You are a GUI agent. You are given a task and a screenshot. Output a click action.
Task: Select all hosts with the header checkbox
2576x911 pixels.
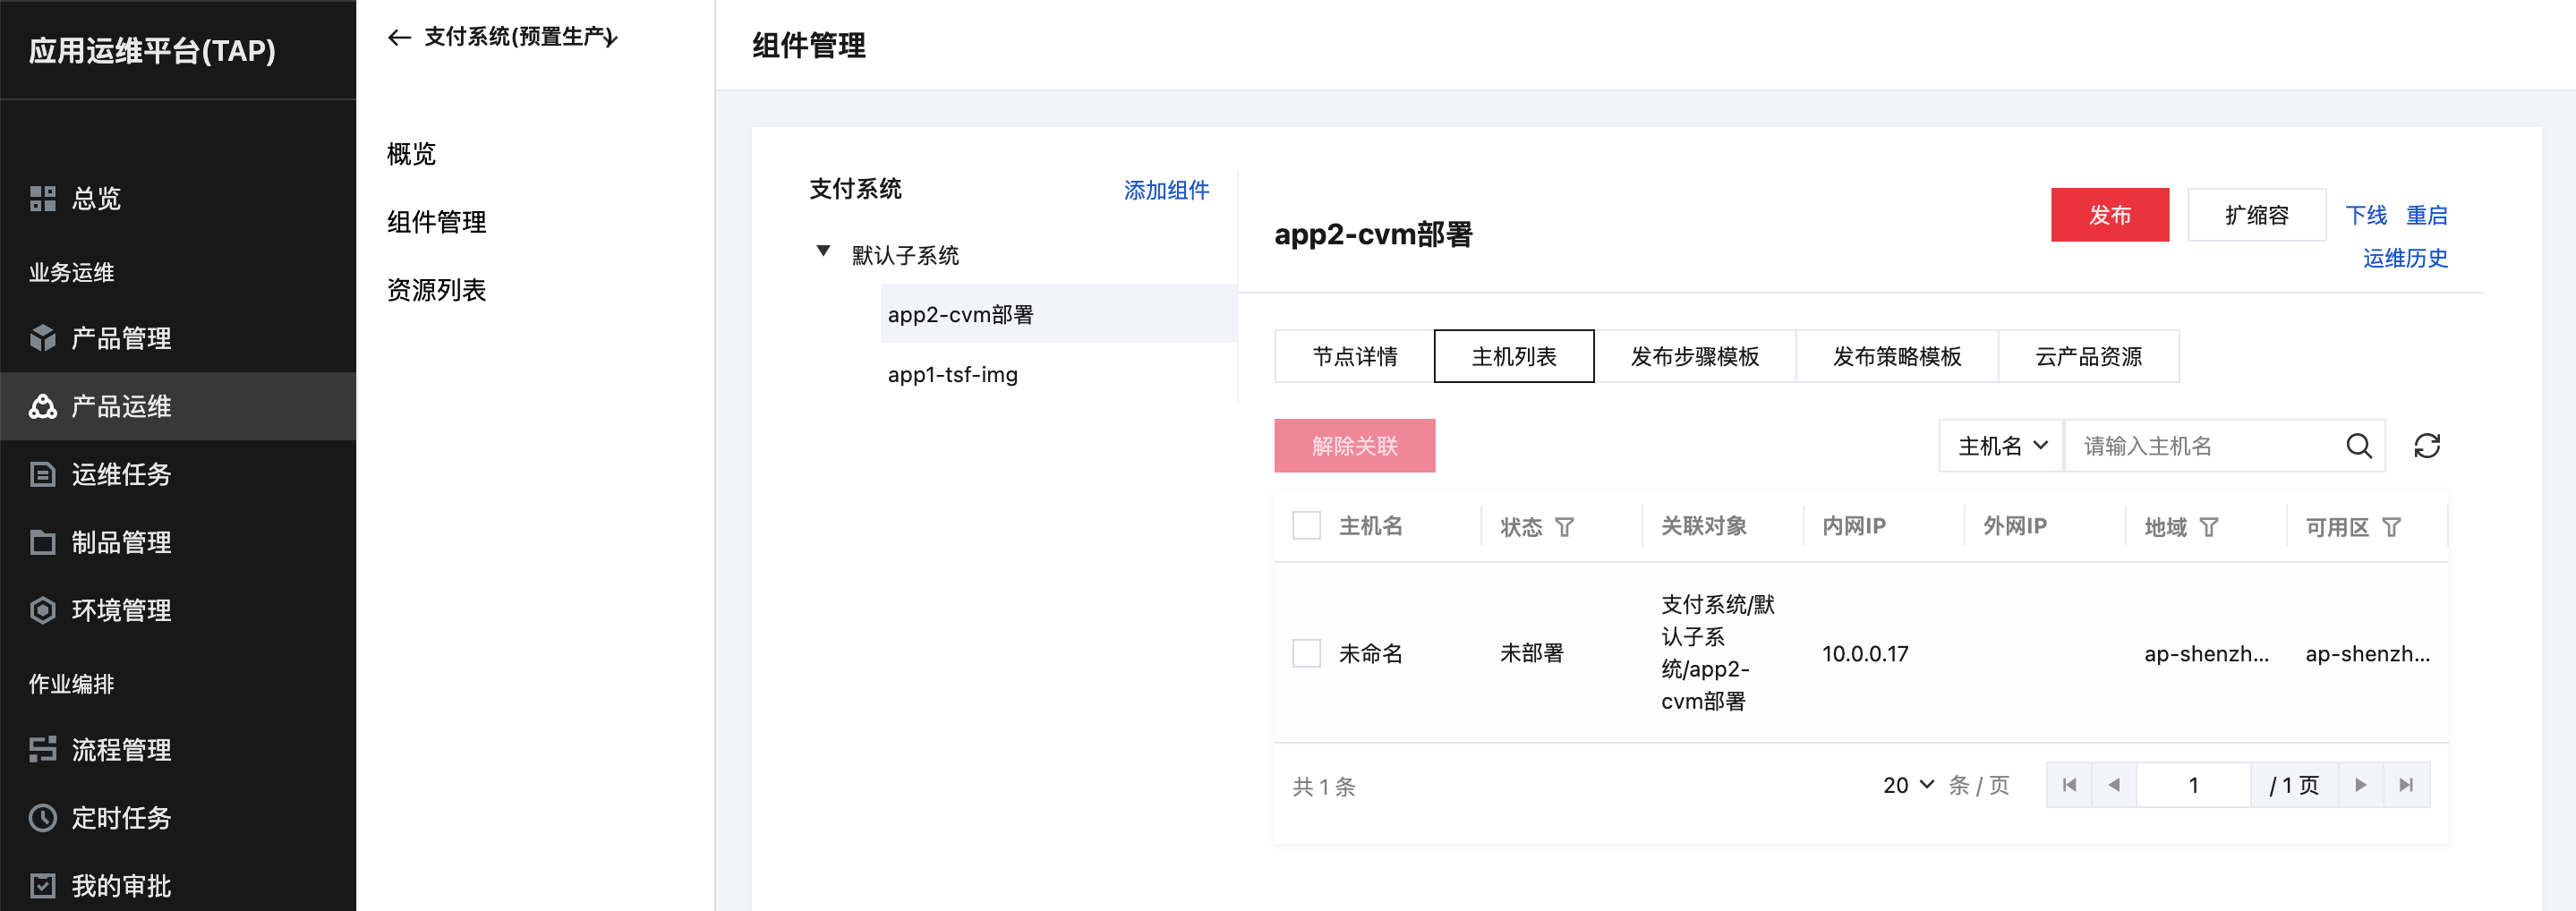1306,526
